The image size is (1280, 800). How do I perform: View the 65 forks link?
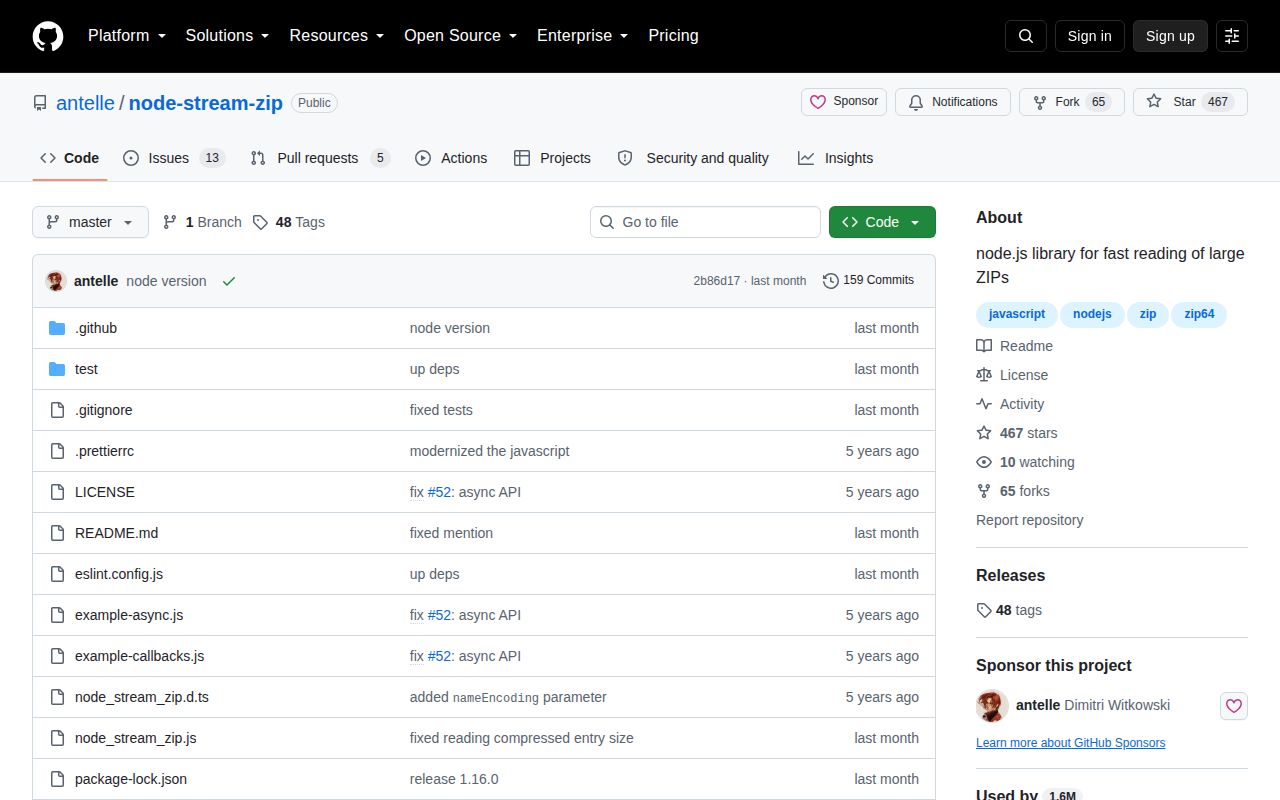click(1013, 491)
